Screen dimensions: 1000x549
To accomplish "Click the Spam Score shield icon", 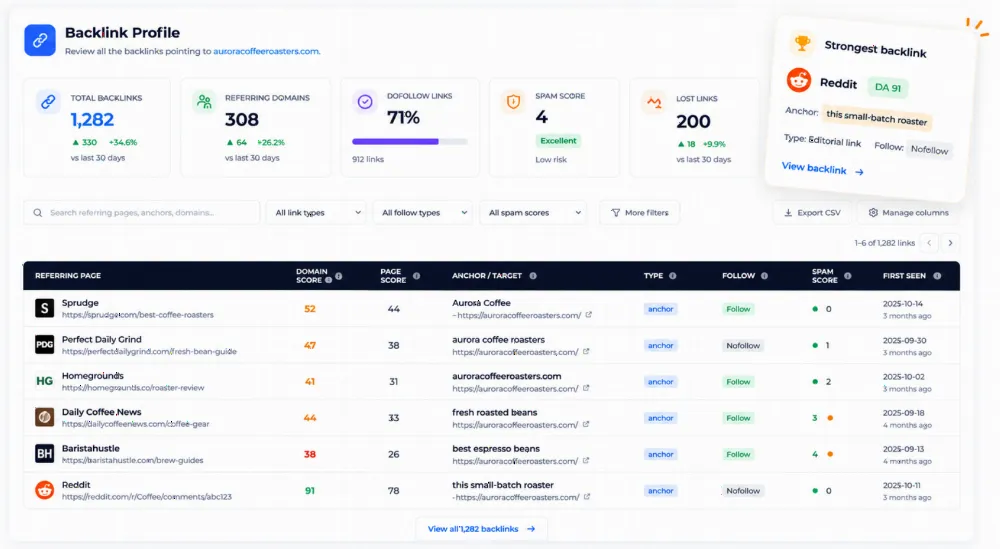I will tap(513, 101).
